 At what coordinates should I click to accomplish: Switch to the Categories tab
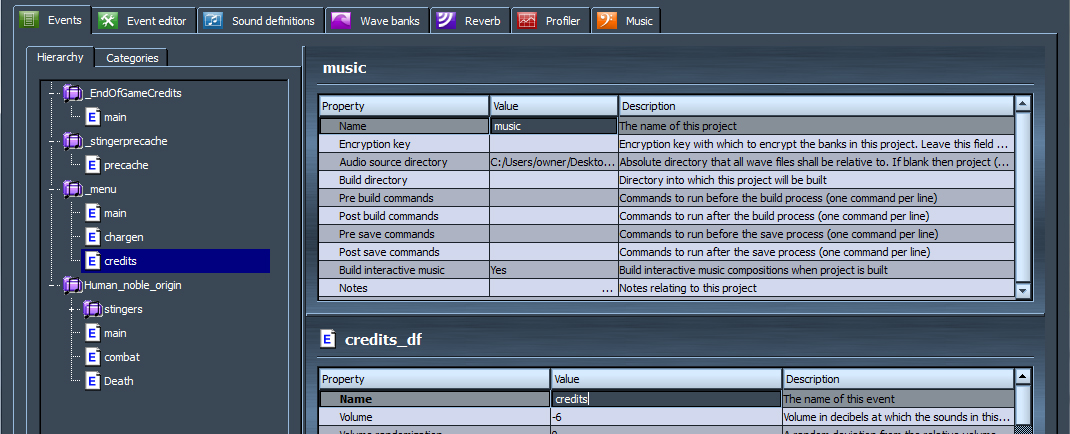point(132,58)
